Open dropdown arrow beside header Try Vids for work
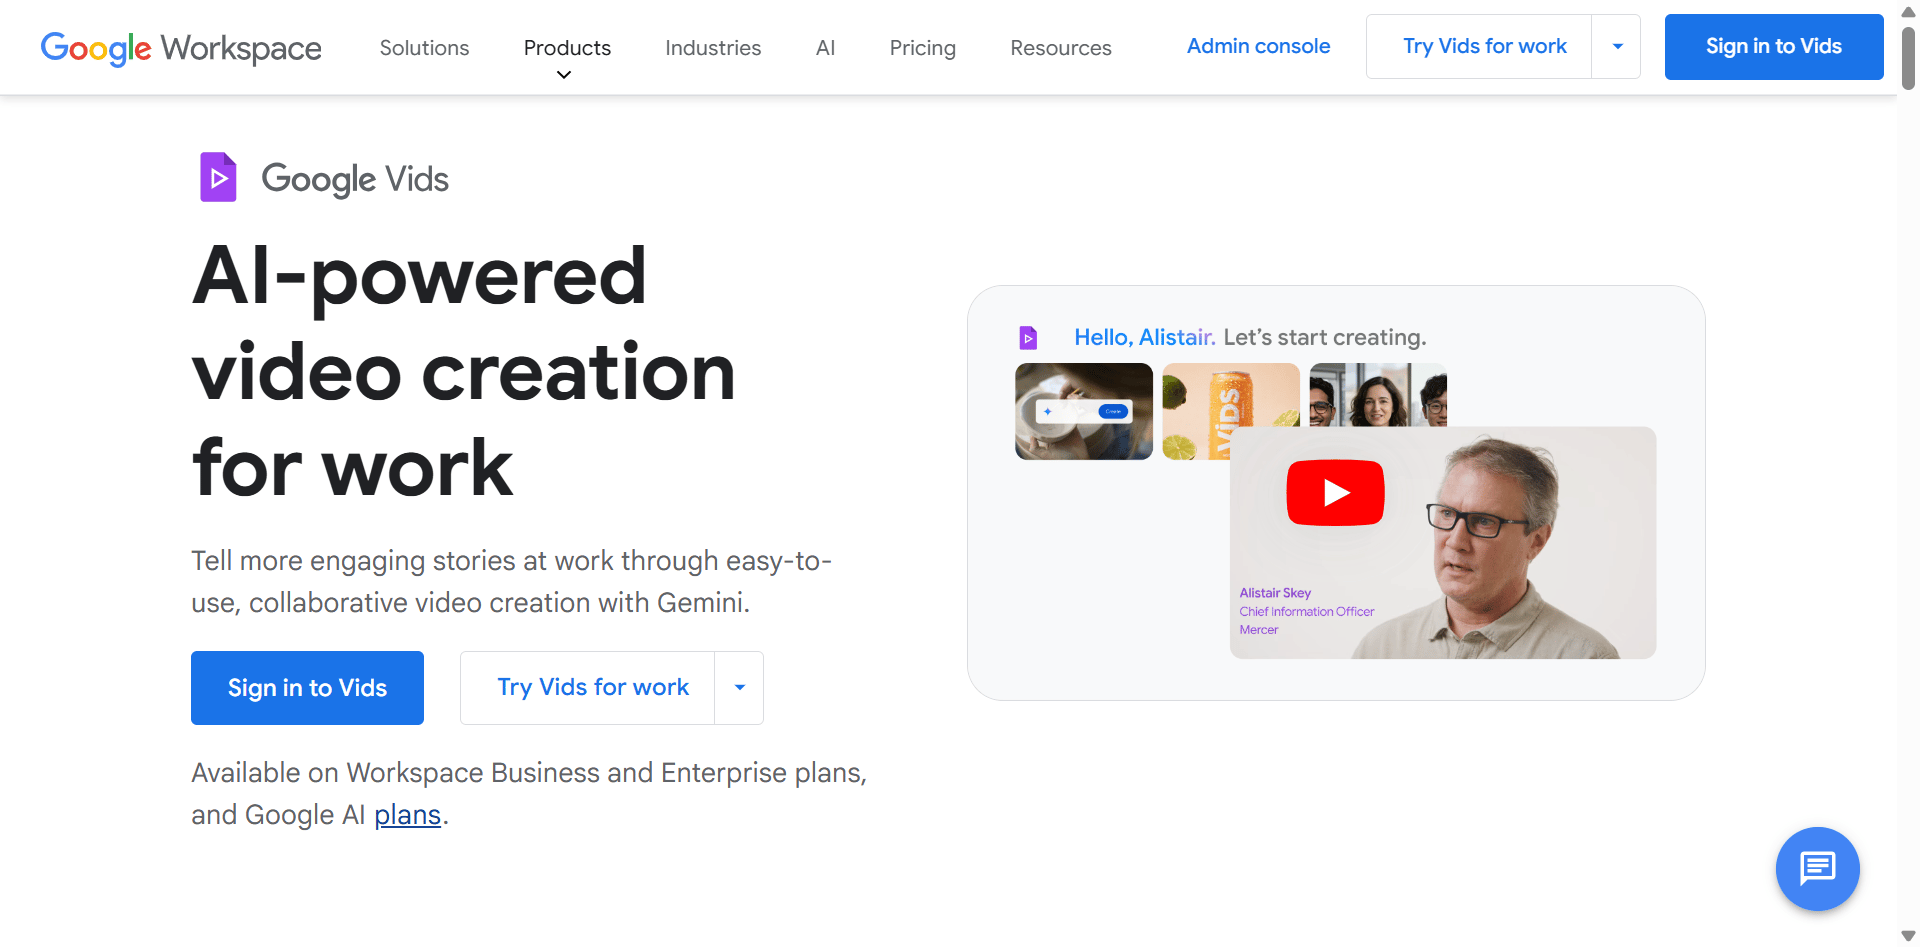This screenshot has width=1920, height=947. pyautogui.click(x=1617, y=46)
